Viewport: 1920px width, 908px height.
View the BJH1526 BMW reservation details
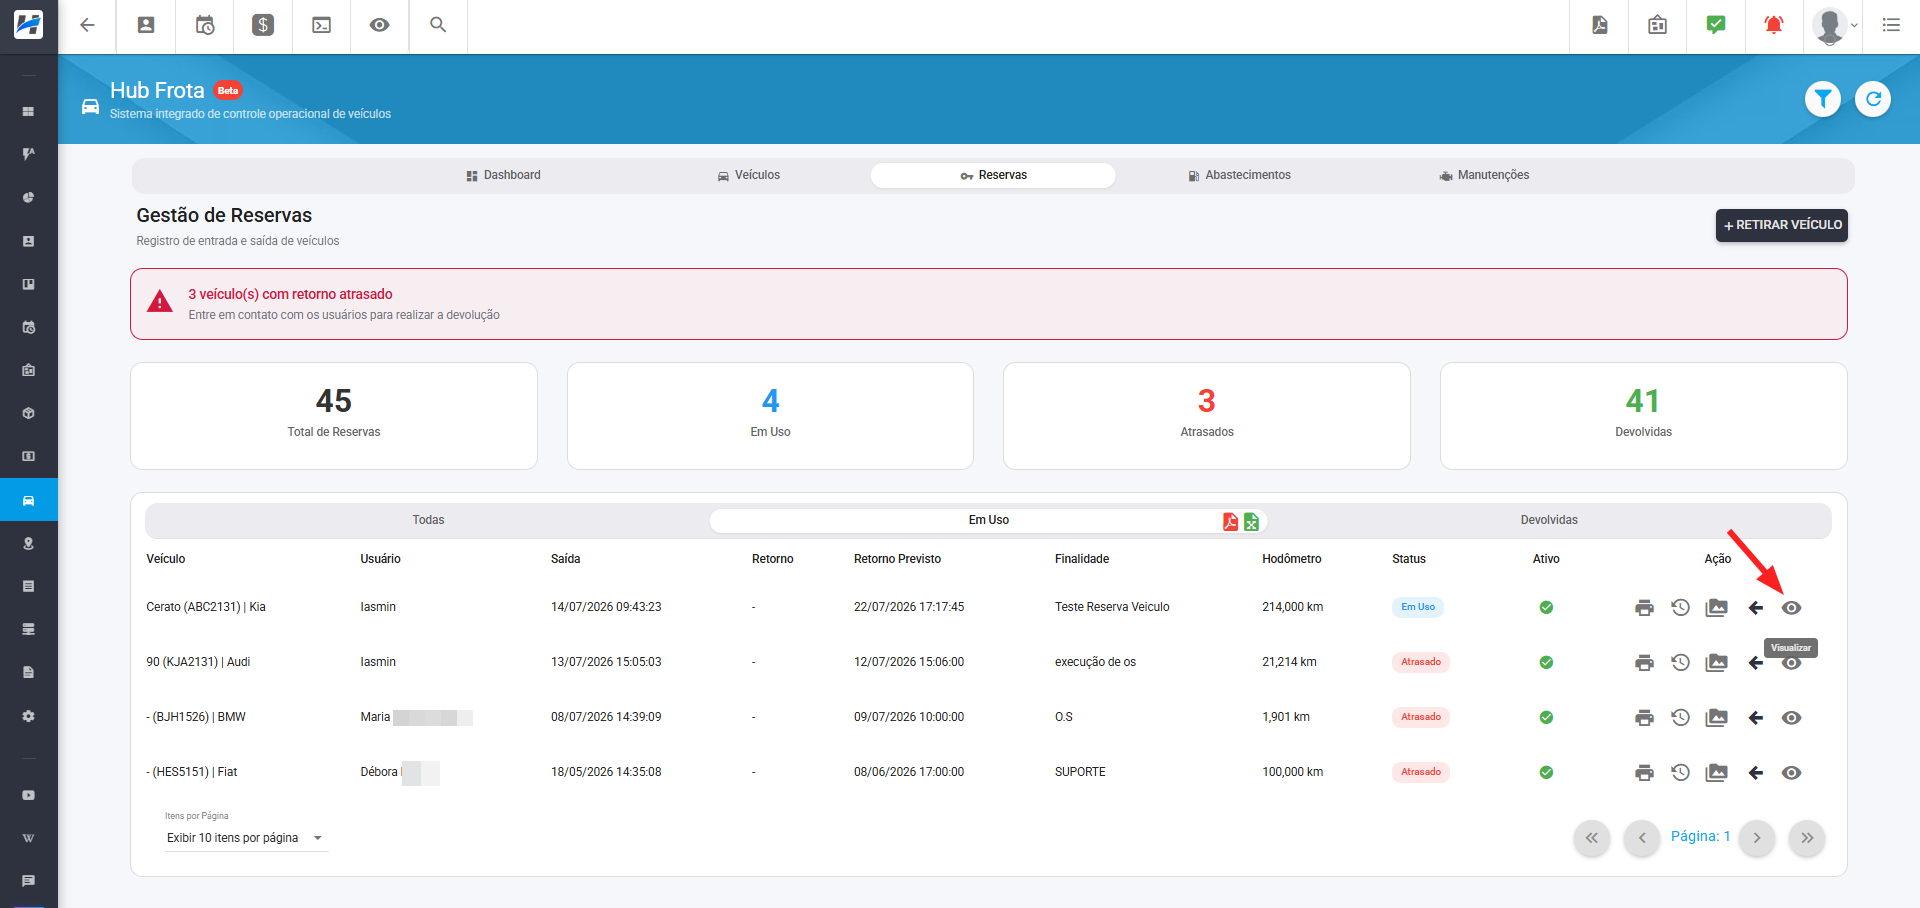pos(1791,718)
